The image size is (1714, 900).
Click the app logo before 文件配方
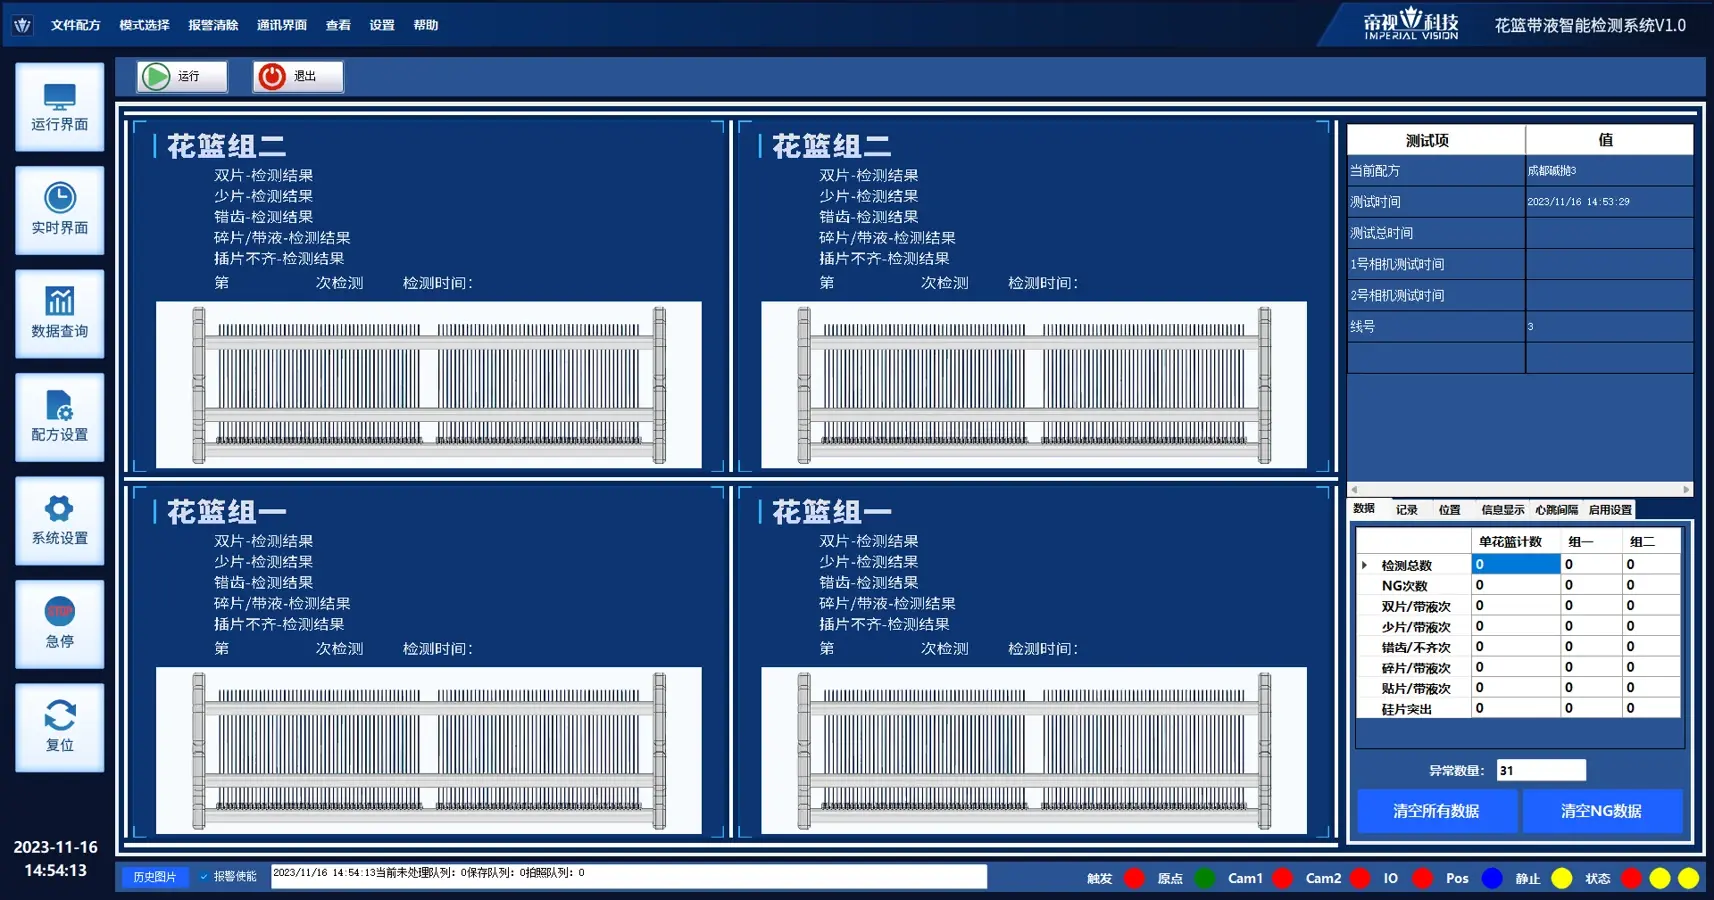(22, 25)
